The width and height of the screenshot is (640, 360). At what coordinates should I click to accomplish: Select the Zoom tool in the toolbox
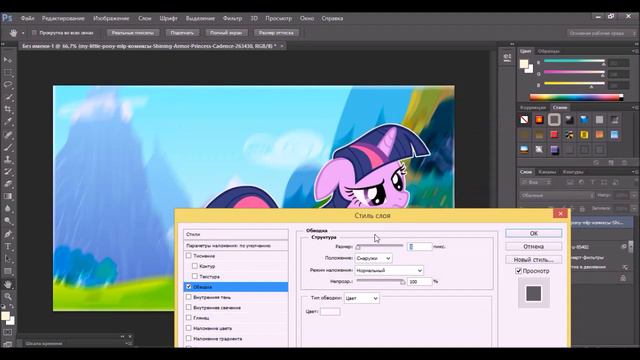[x=8, y=296]
